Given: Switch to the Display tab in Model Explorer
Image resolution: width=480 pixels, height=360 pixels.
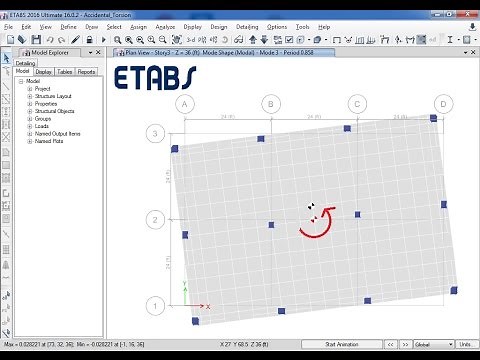Looking at the screenshot, I should [x=43, y=72].
